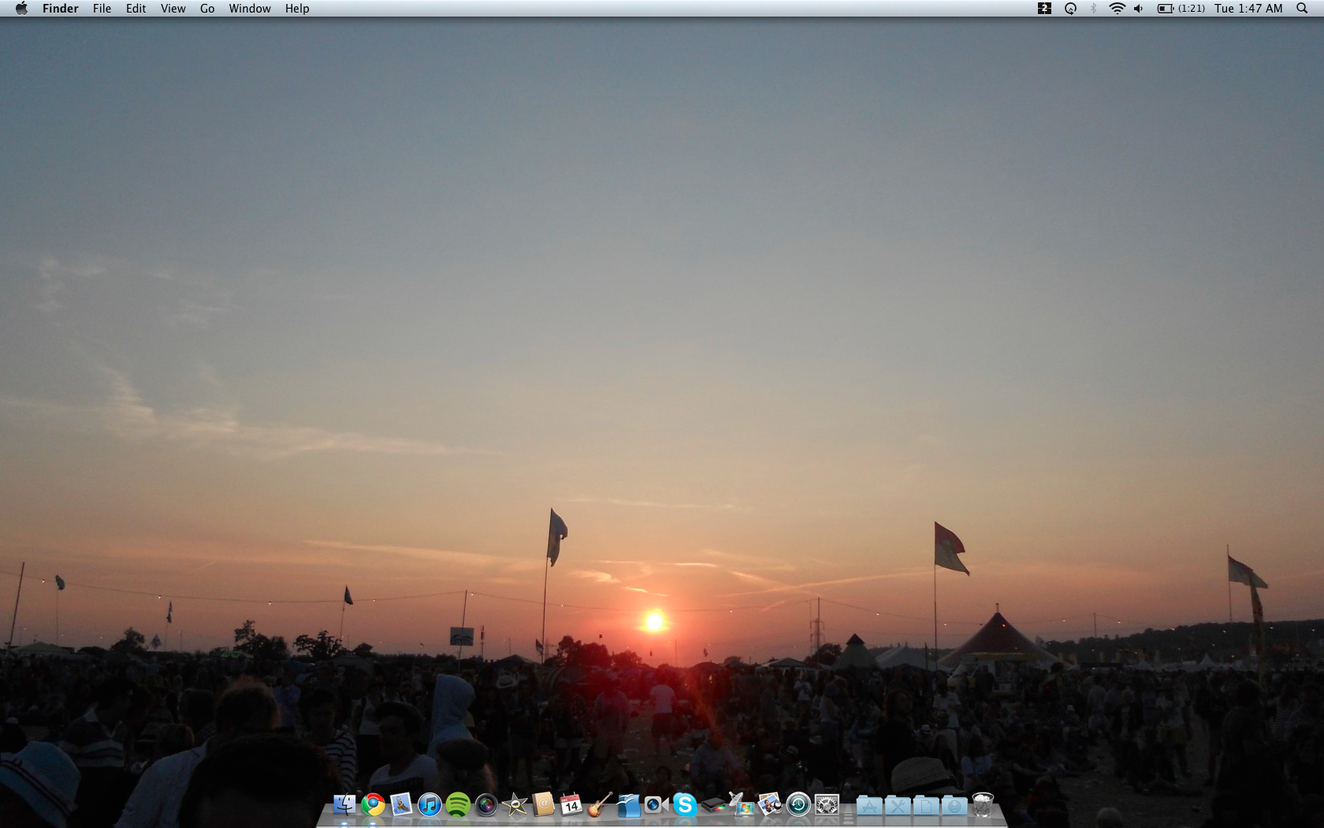Open the Downloads folder stack in Dock
The width and height of the screenshot is (1324, 828).
[954, 805]
